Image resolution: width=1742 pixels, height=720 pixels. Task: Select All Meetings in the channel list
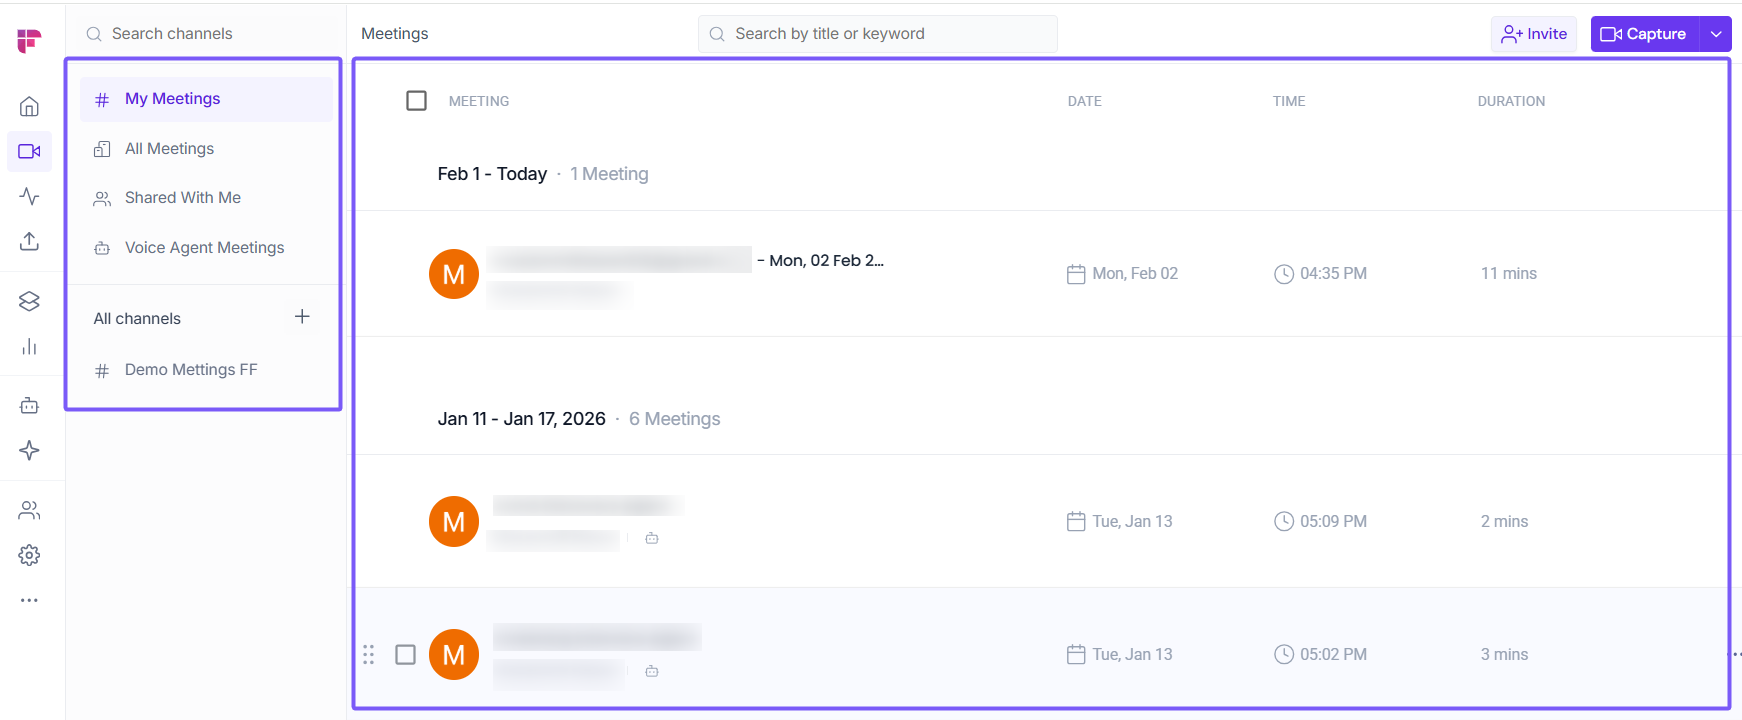pyautogui.click(x=169, y=149)
